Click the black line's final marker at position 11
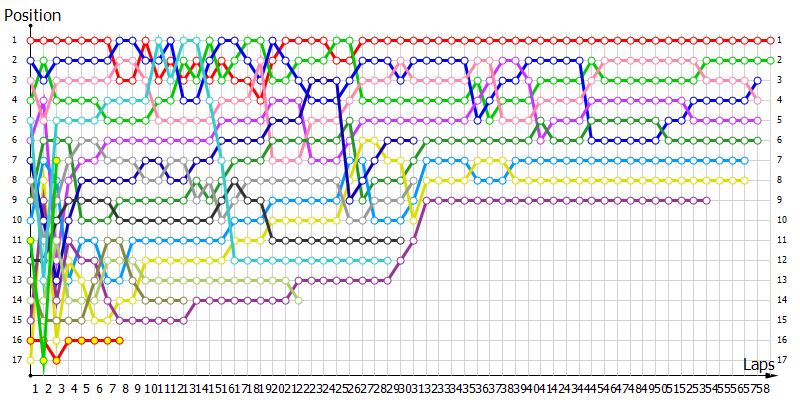The height and width of the screenshot is (400, 800). click(x=402, y=240)
